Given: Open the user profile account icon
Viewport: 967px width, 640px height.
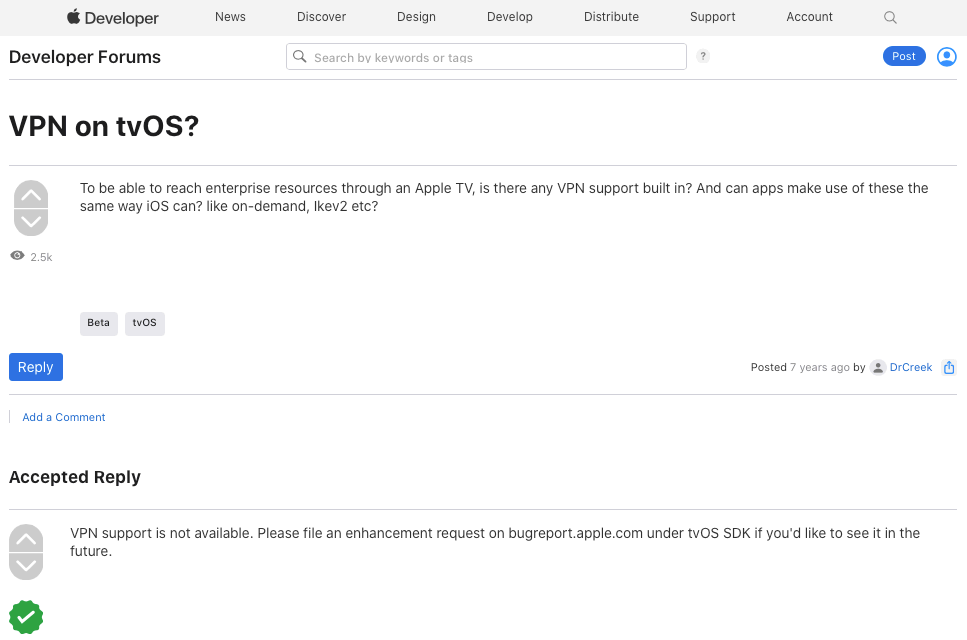Looking at the screenshot, I should pos(947,57).
